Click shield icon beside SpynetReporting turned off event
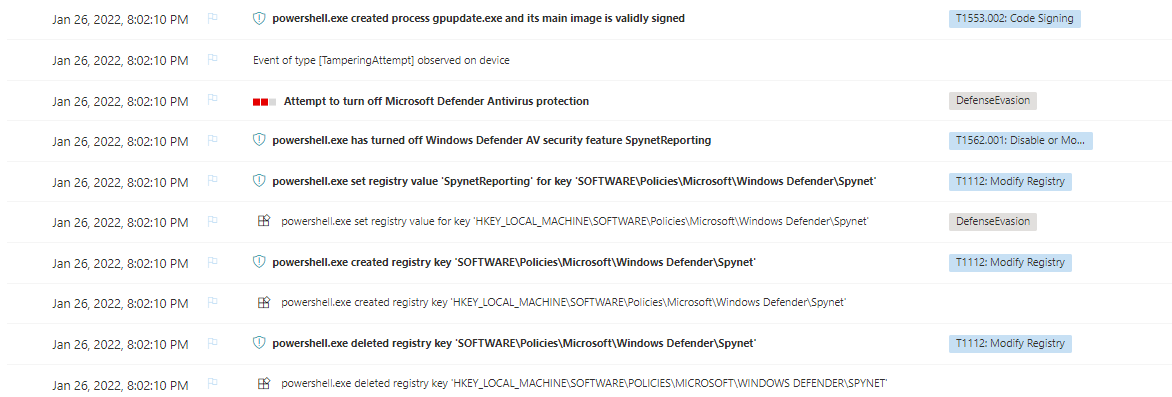Image resolution: width=1172 pixels, height=397 pixels. [259, 140]
